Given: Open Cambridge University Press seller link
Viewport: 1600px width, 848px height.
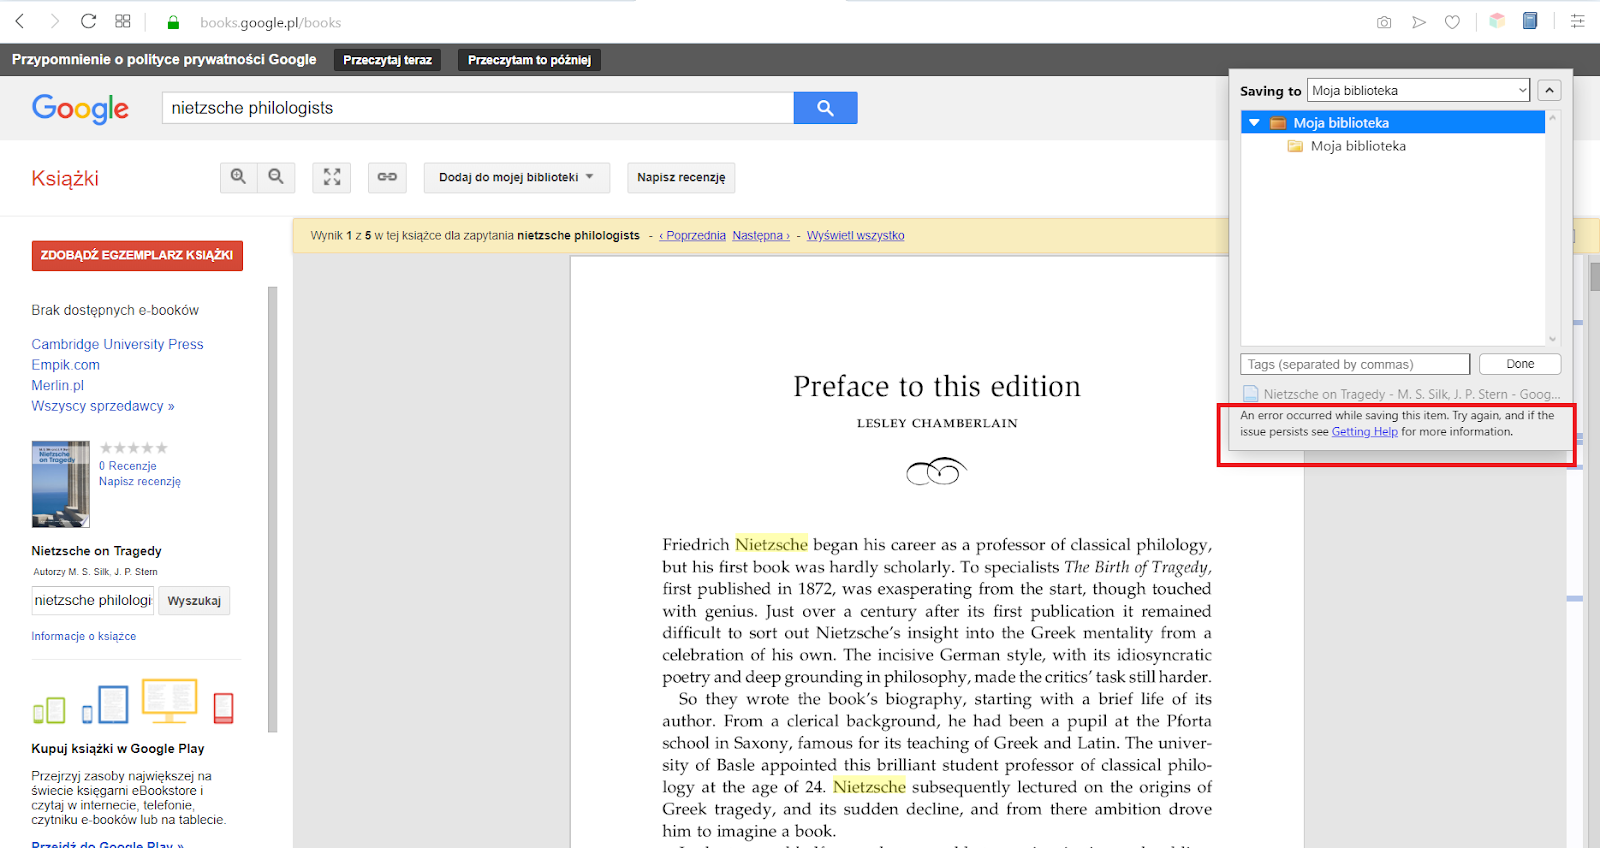Looking at the screenshot, I should 117,344.
